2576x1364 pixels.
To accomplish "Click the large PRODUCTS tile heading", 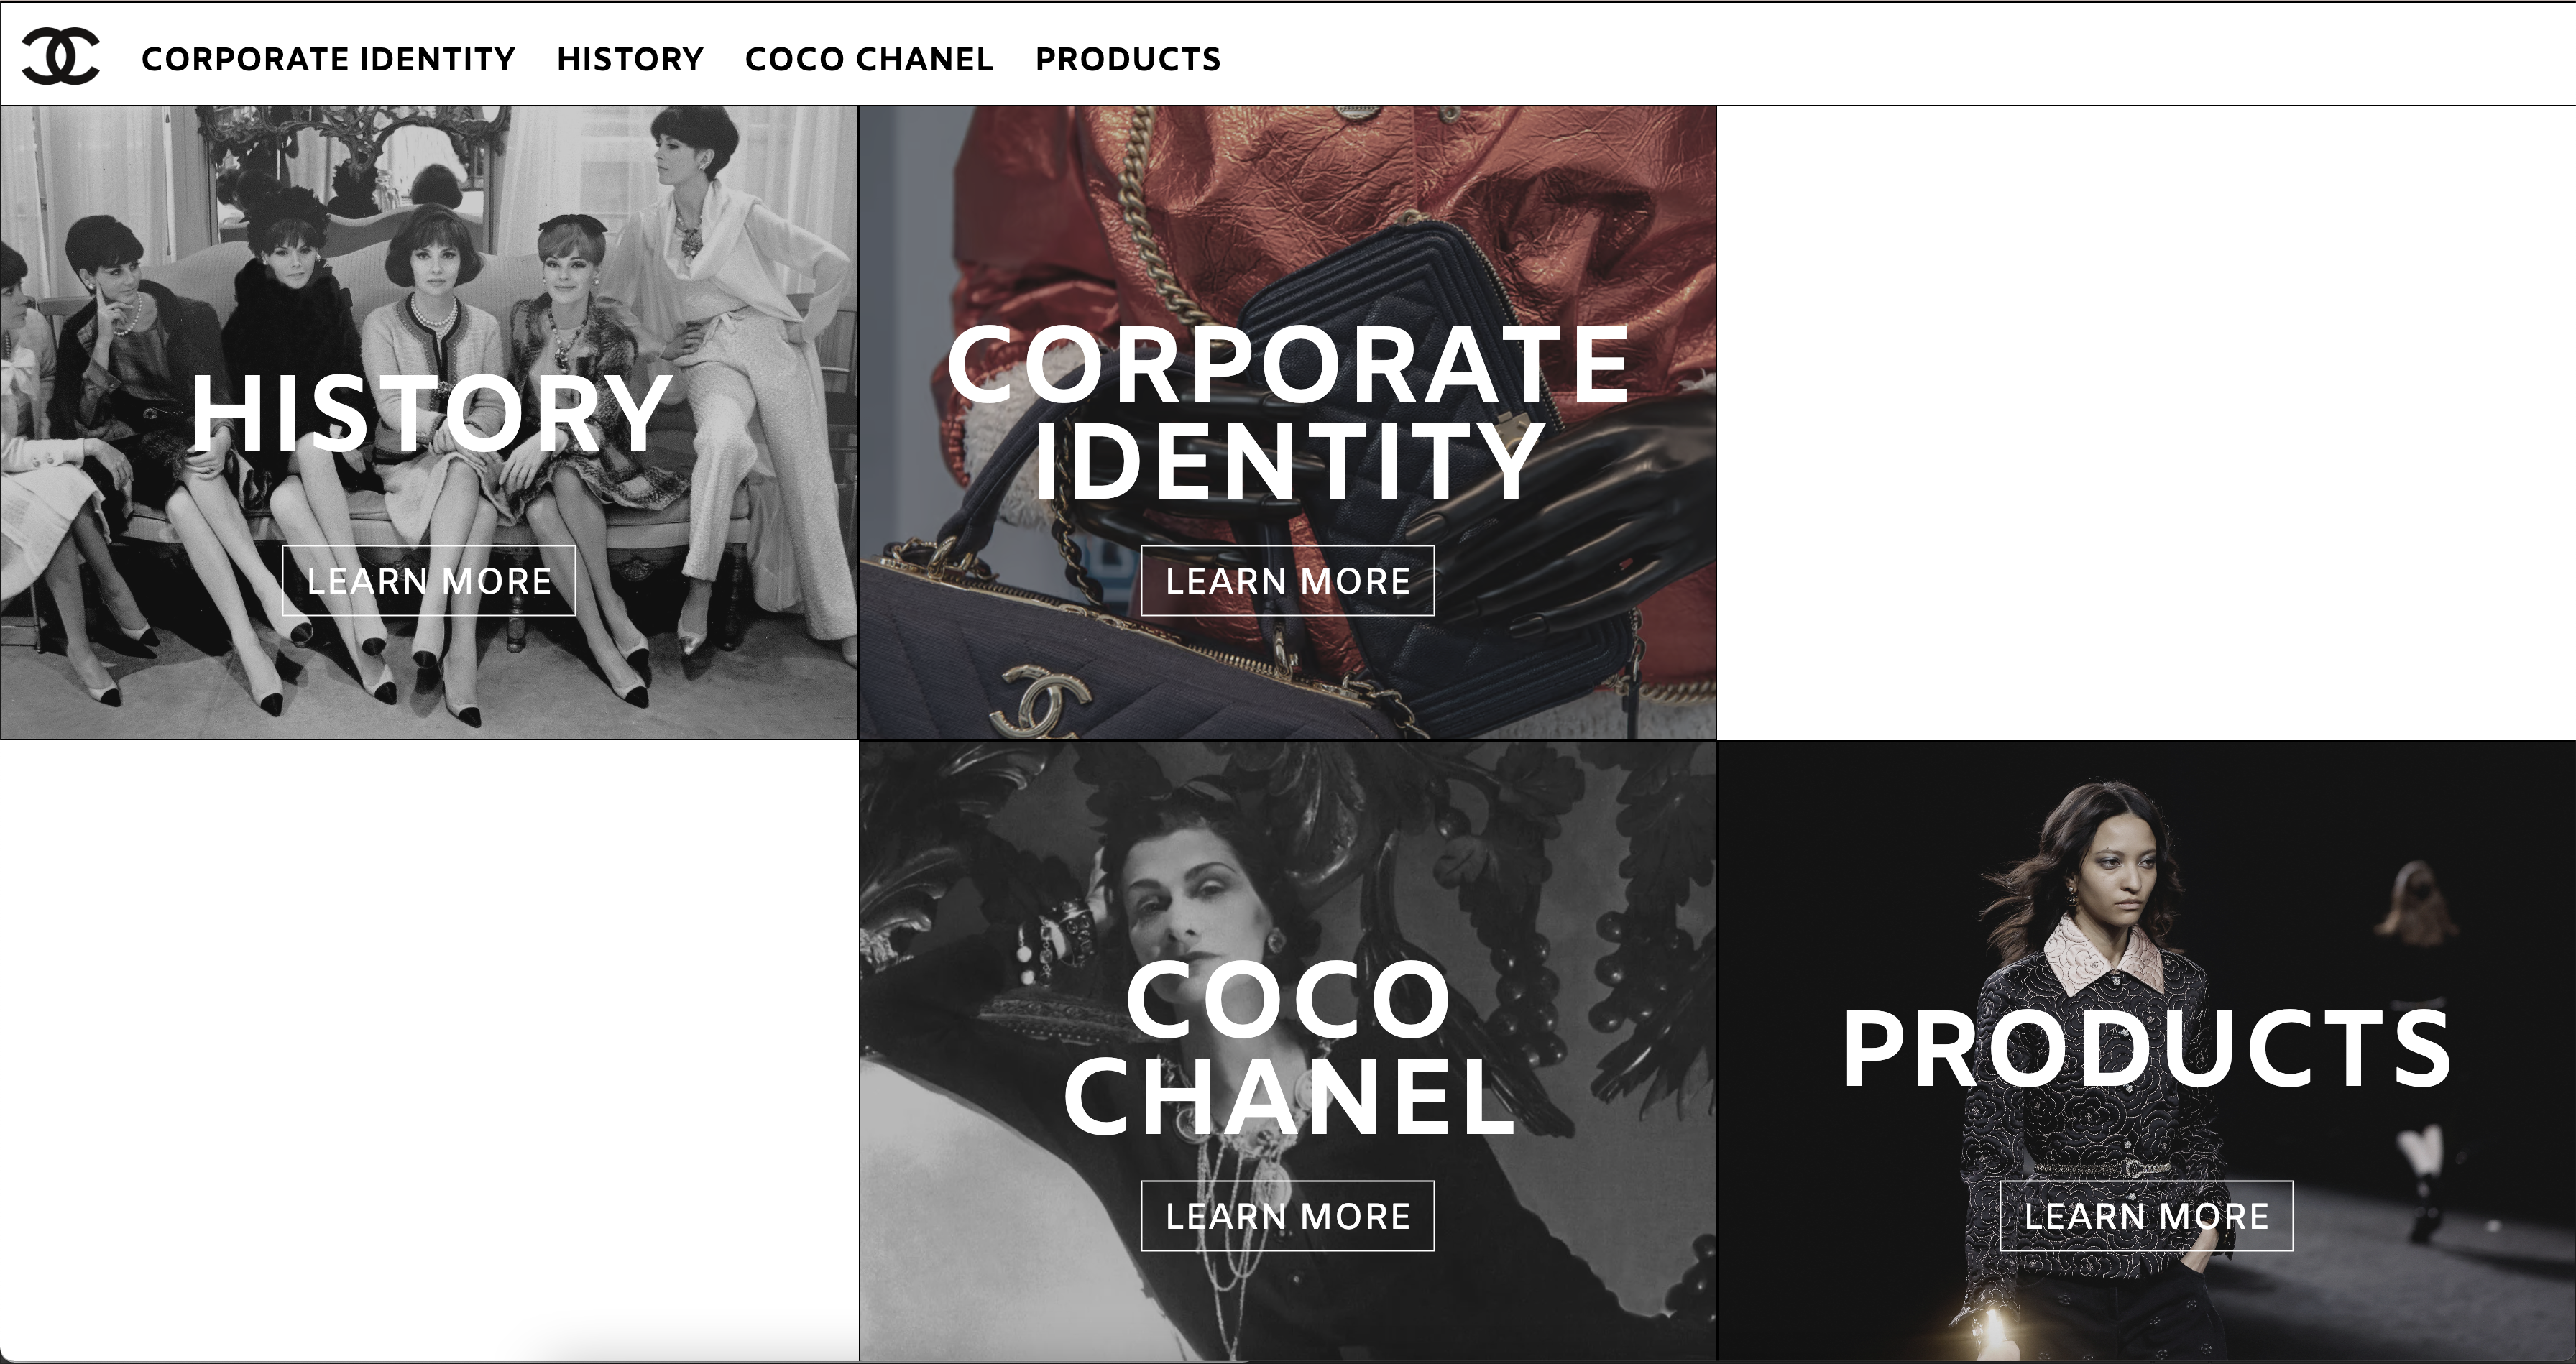I will pos(2146,1048).
